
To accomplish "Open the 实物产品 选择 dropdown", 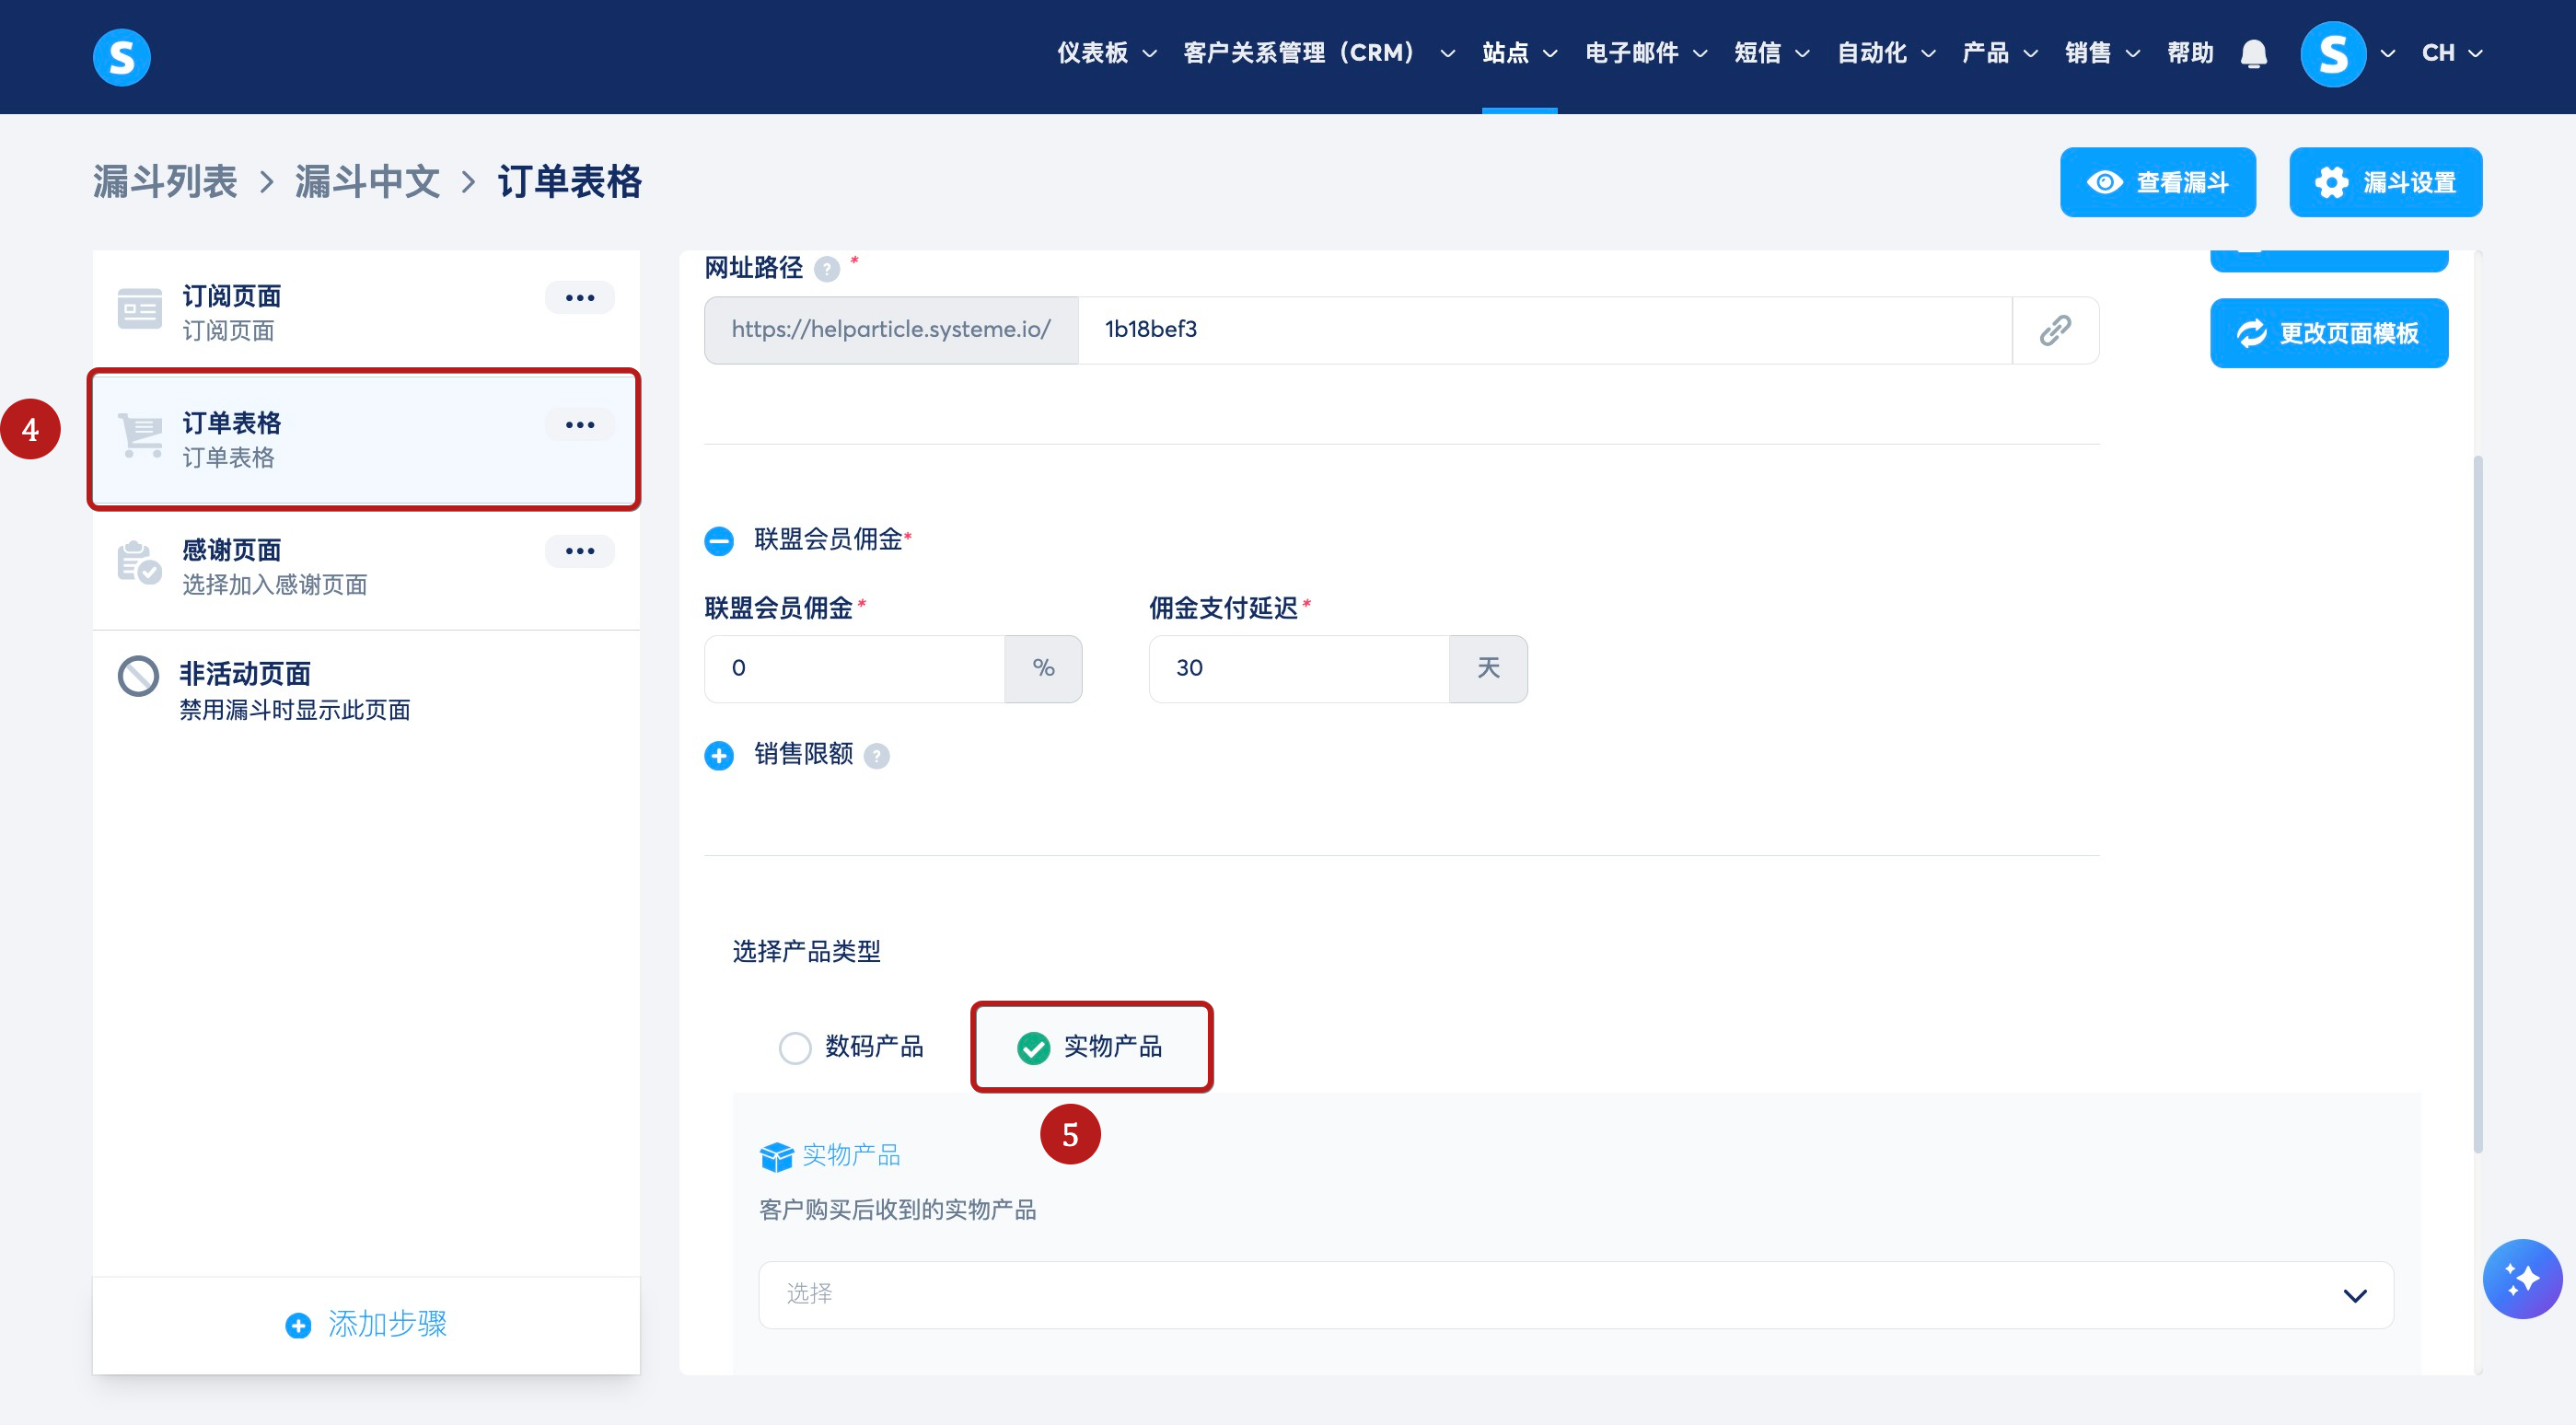I will pos(1575,1295).
